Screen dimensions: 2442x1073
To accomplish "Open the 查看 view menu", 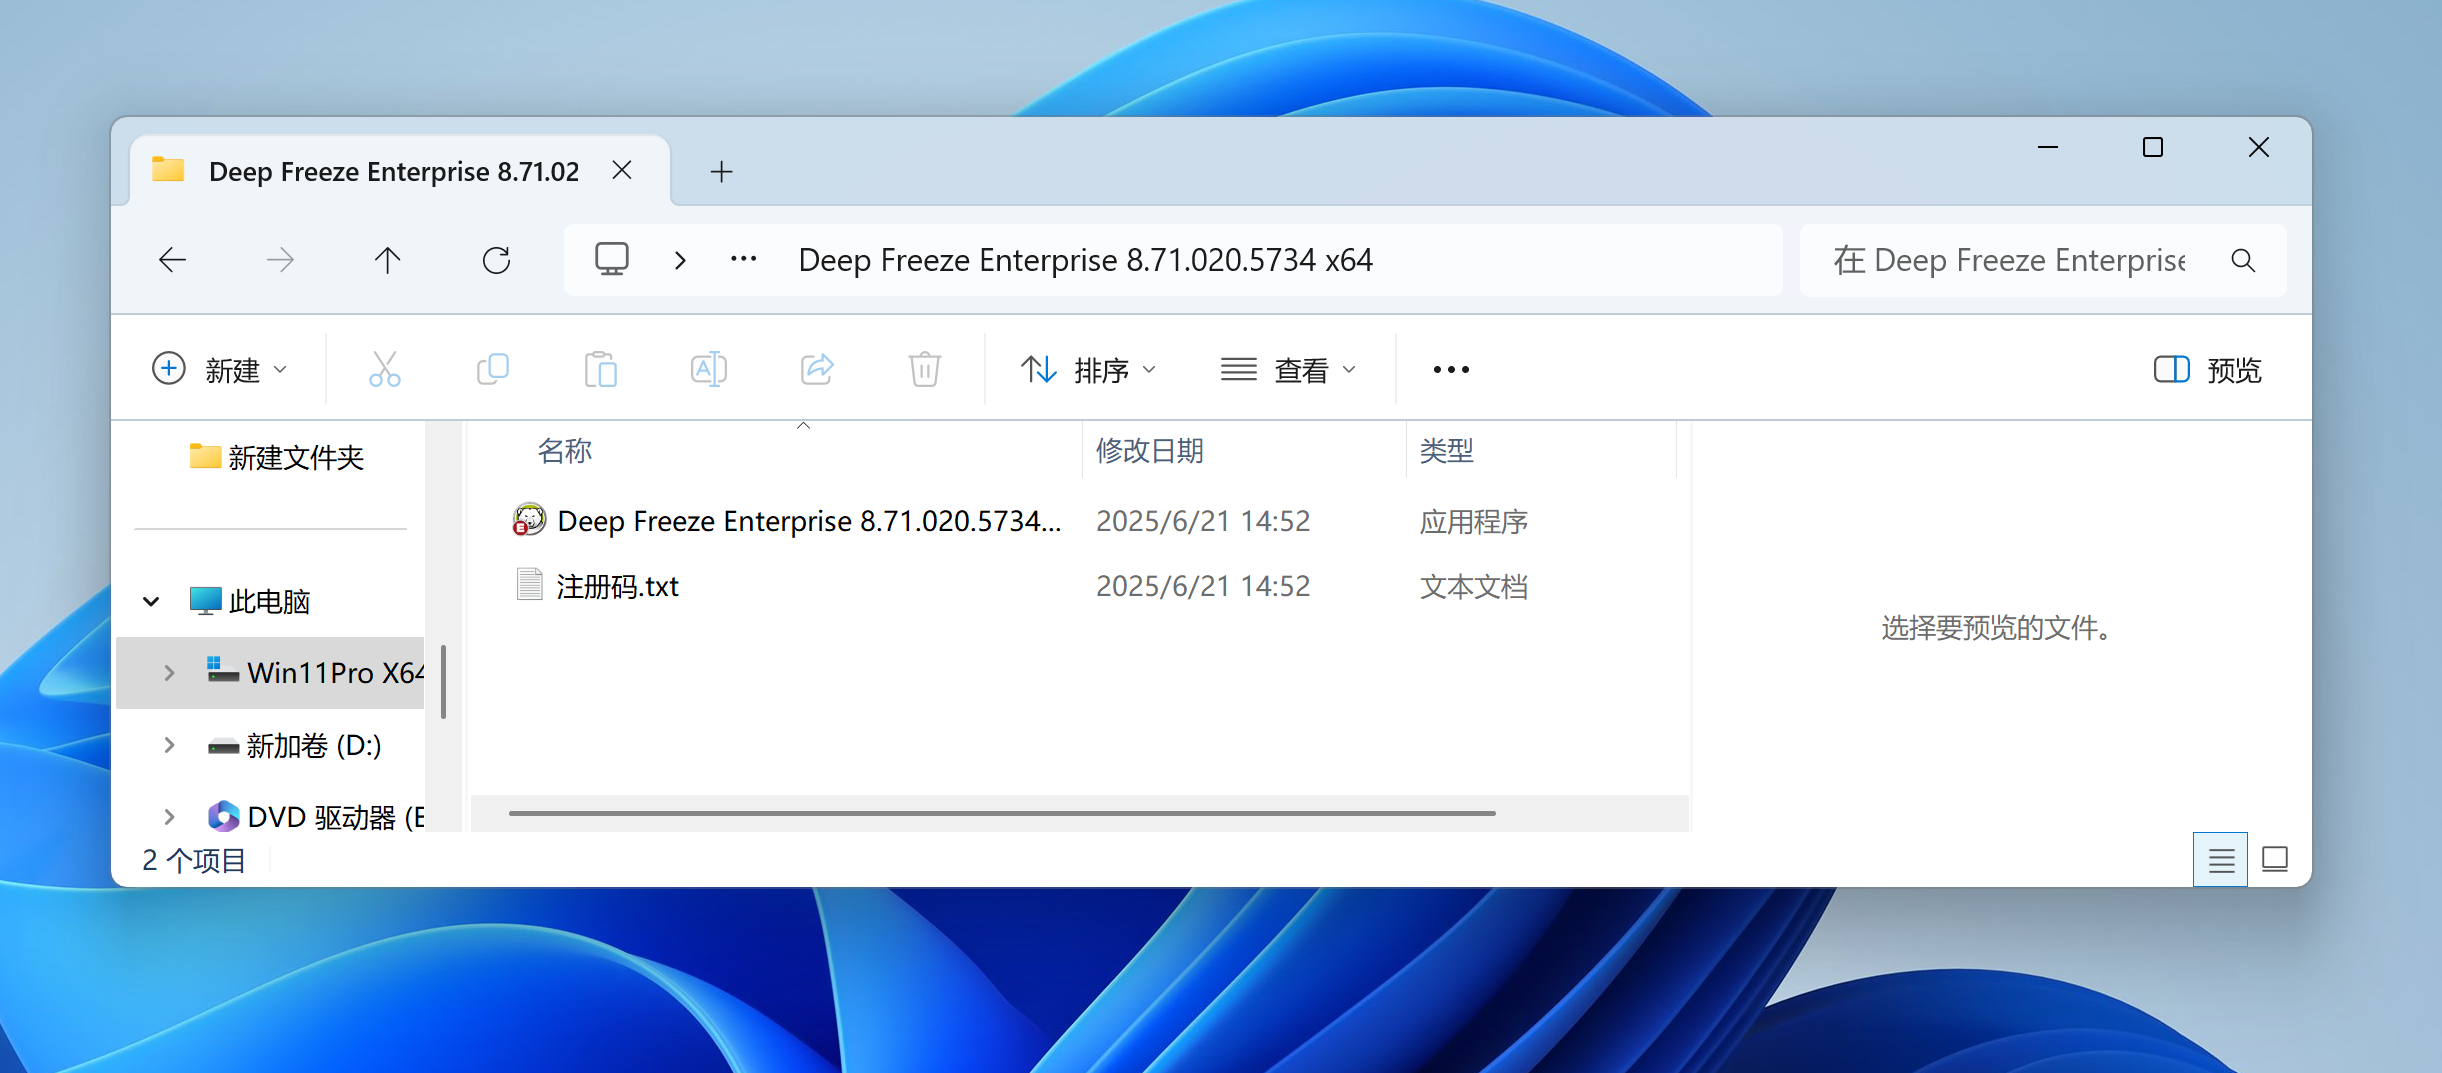I will [x=1288, y=370].
